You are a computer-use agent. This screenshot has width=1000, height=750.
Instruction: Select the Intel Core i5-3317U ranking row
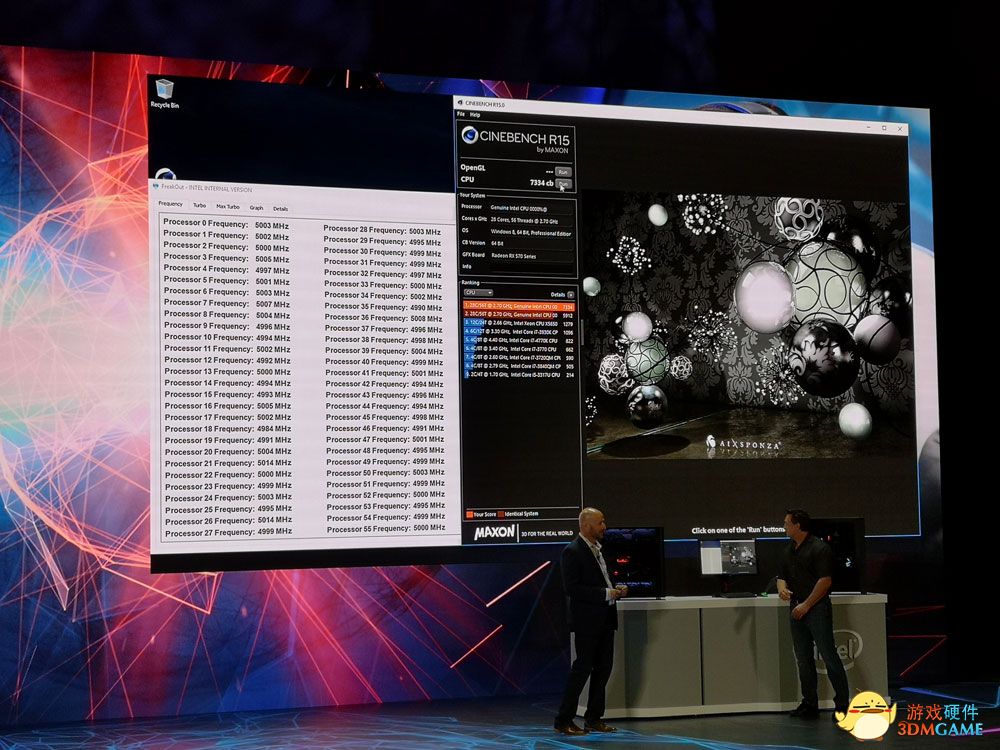[518, 375]
